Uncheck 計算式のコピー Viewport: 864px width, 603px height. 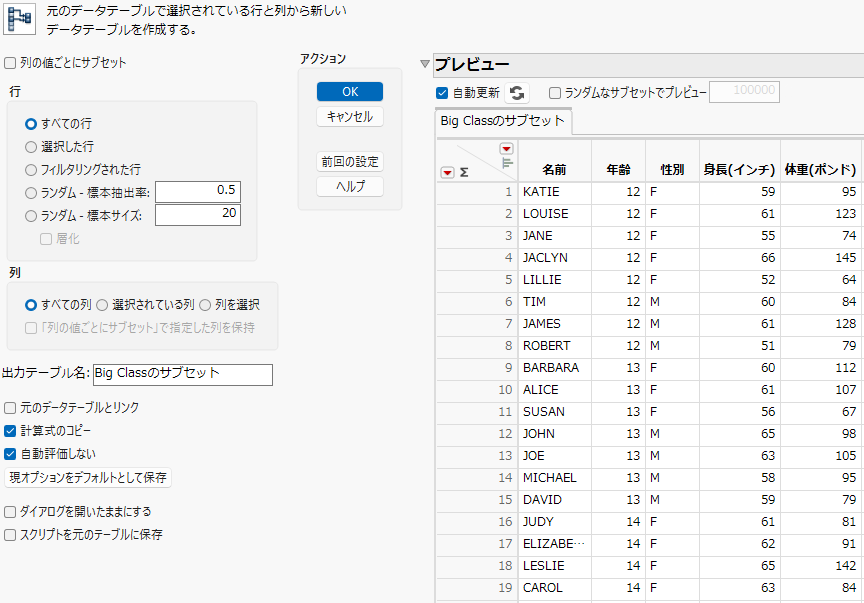coord(10,431)
